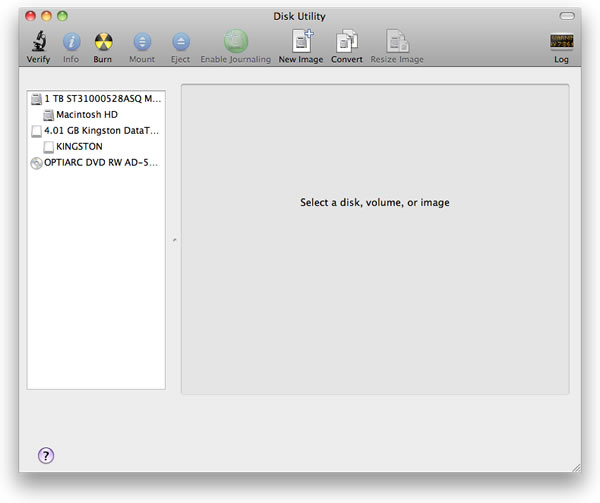Click the Resize Image icon
The height and width of the screenshot is (503, 600).
(x=398, y=42)
